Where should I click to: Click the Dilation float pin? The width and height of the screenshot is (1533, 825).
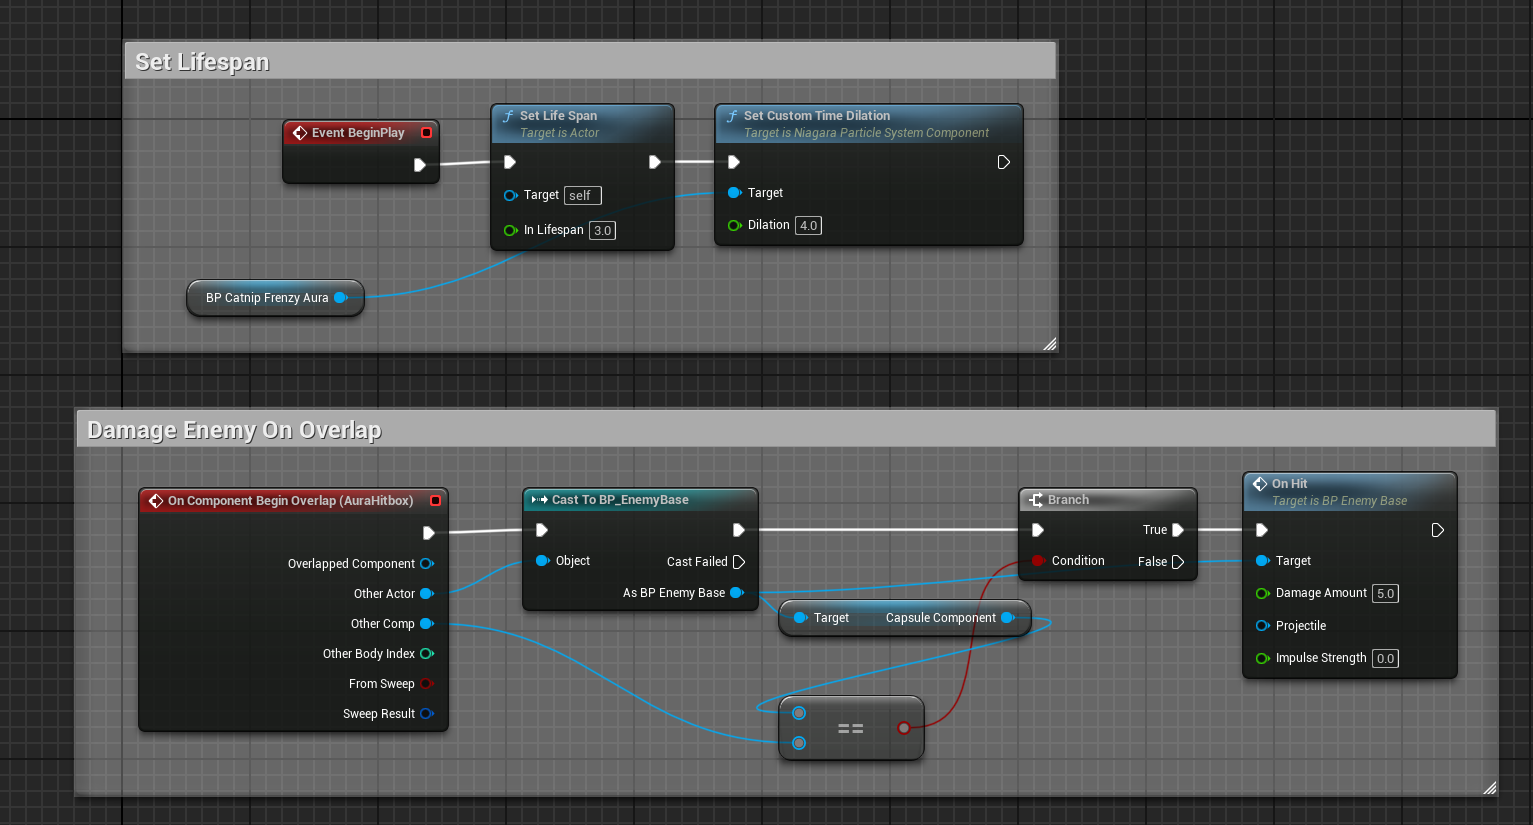[x=734, y=225]
